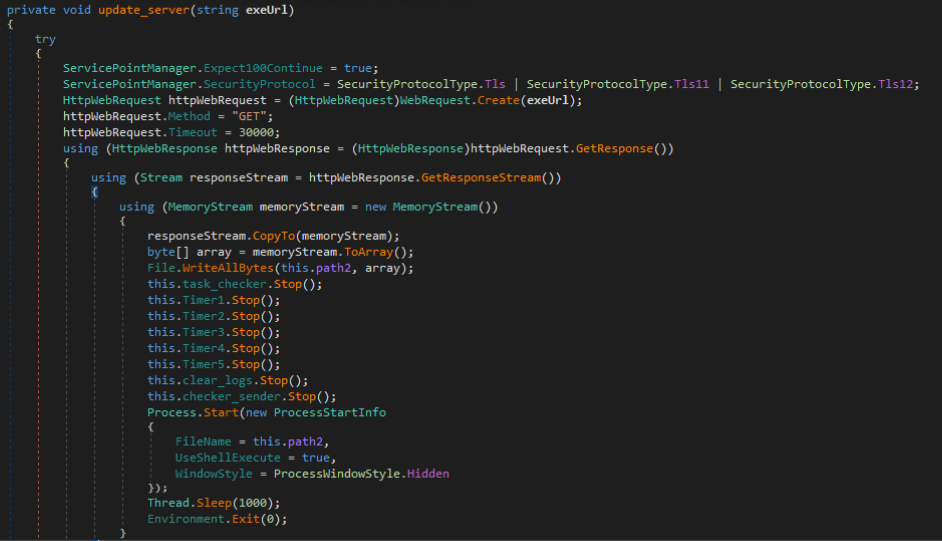The height and width of the screenshot is (541, 942).
Task: Select the Timer3 field
Action: (204, 333)
